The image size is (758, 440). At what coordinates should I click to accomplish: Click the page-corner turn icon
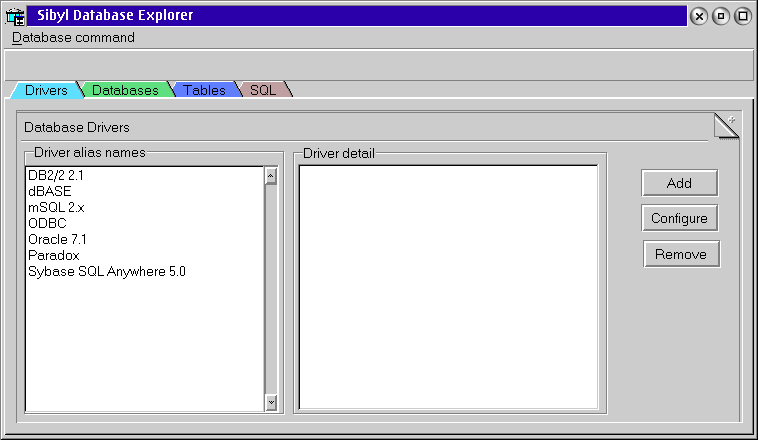pyautogui.click(x=726, y=126)
